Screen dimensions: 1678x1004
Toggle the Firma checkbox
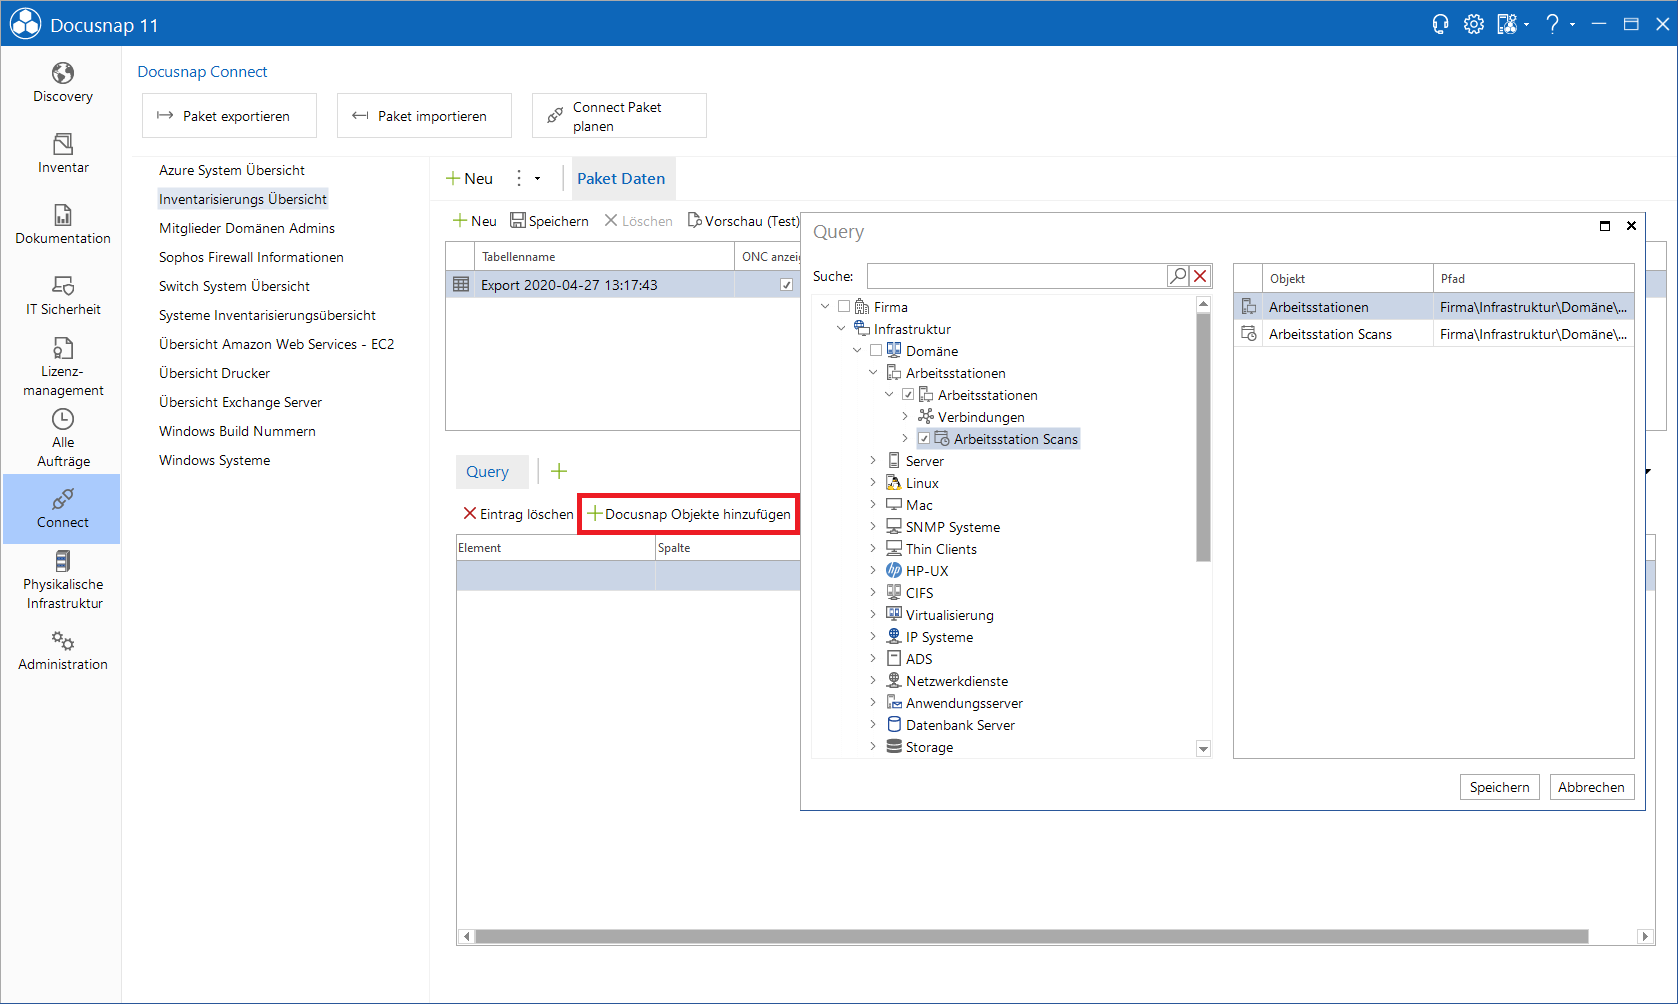click(844, 307)
